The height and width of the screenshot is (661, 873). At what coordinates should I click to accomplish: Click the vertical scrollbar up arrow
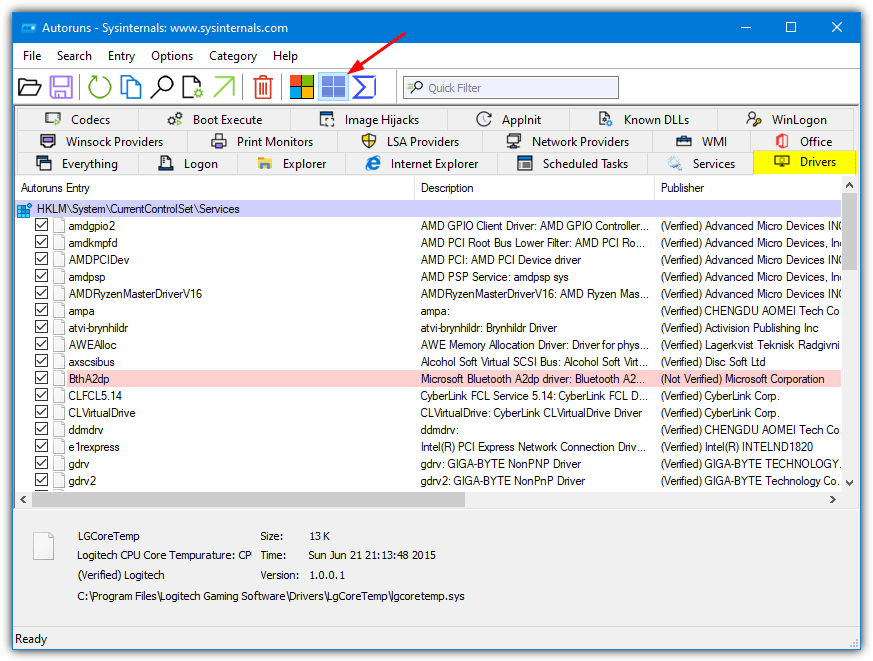tap(849, 185)
